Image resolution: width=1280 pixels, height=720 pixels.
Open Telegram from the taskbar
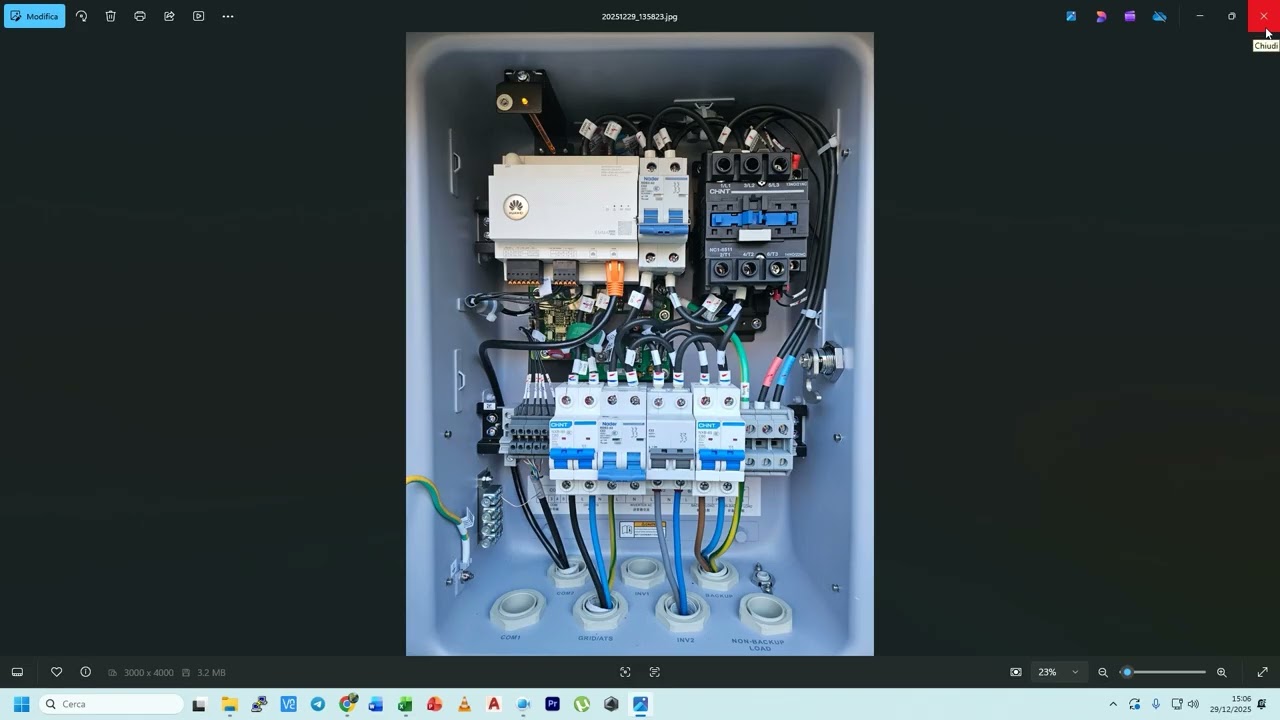[x=317, y=704]
